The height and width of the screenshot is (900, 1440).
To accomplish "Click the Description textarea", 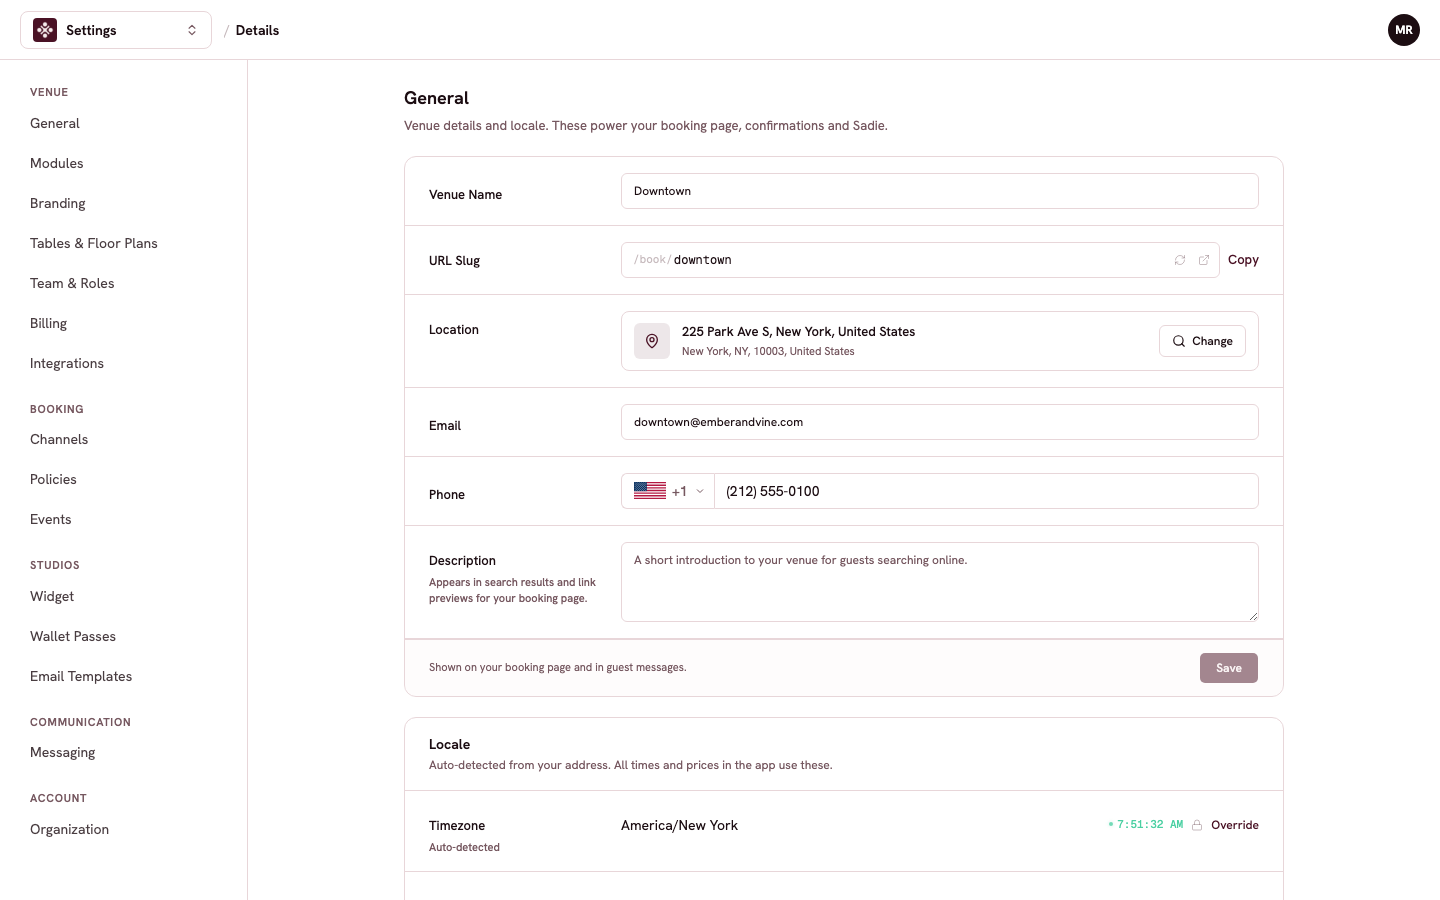I will click(x=940, y=582).
